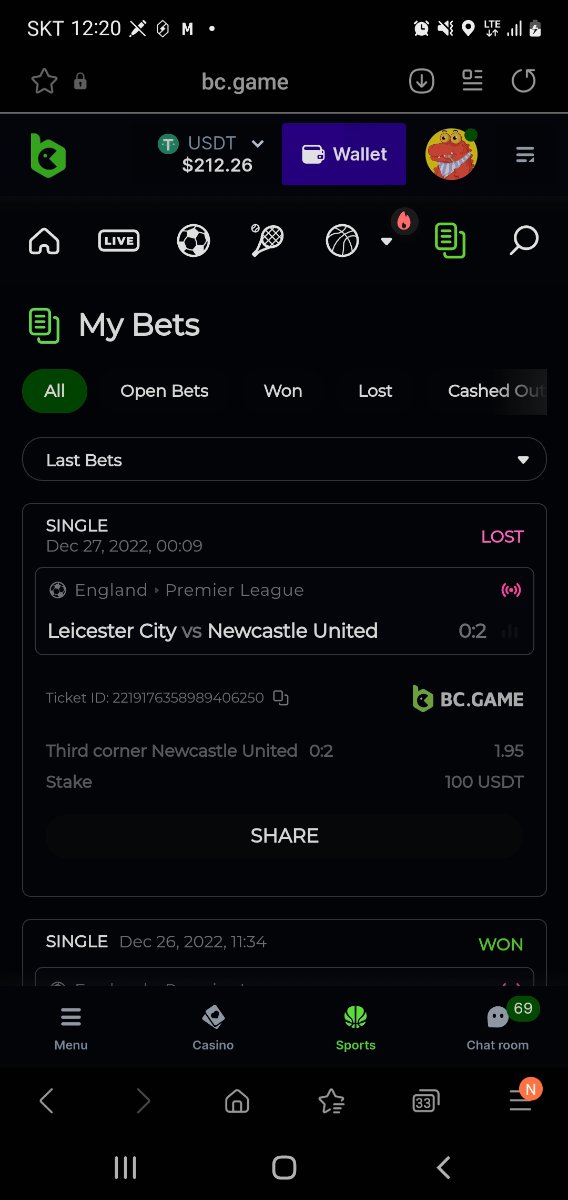Filter bets by Won
This screenshot has width=568, height=1200.
(x=283, y=391)
